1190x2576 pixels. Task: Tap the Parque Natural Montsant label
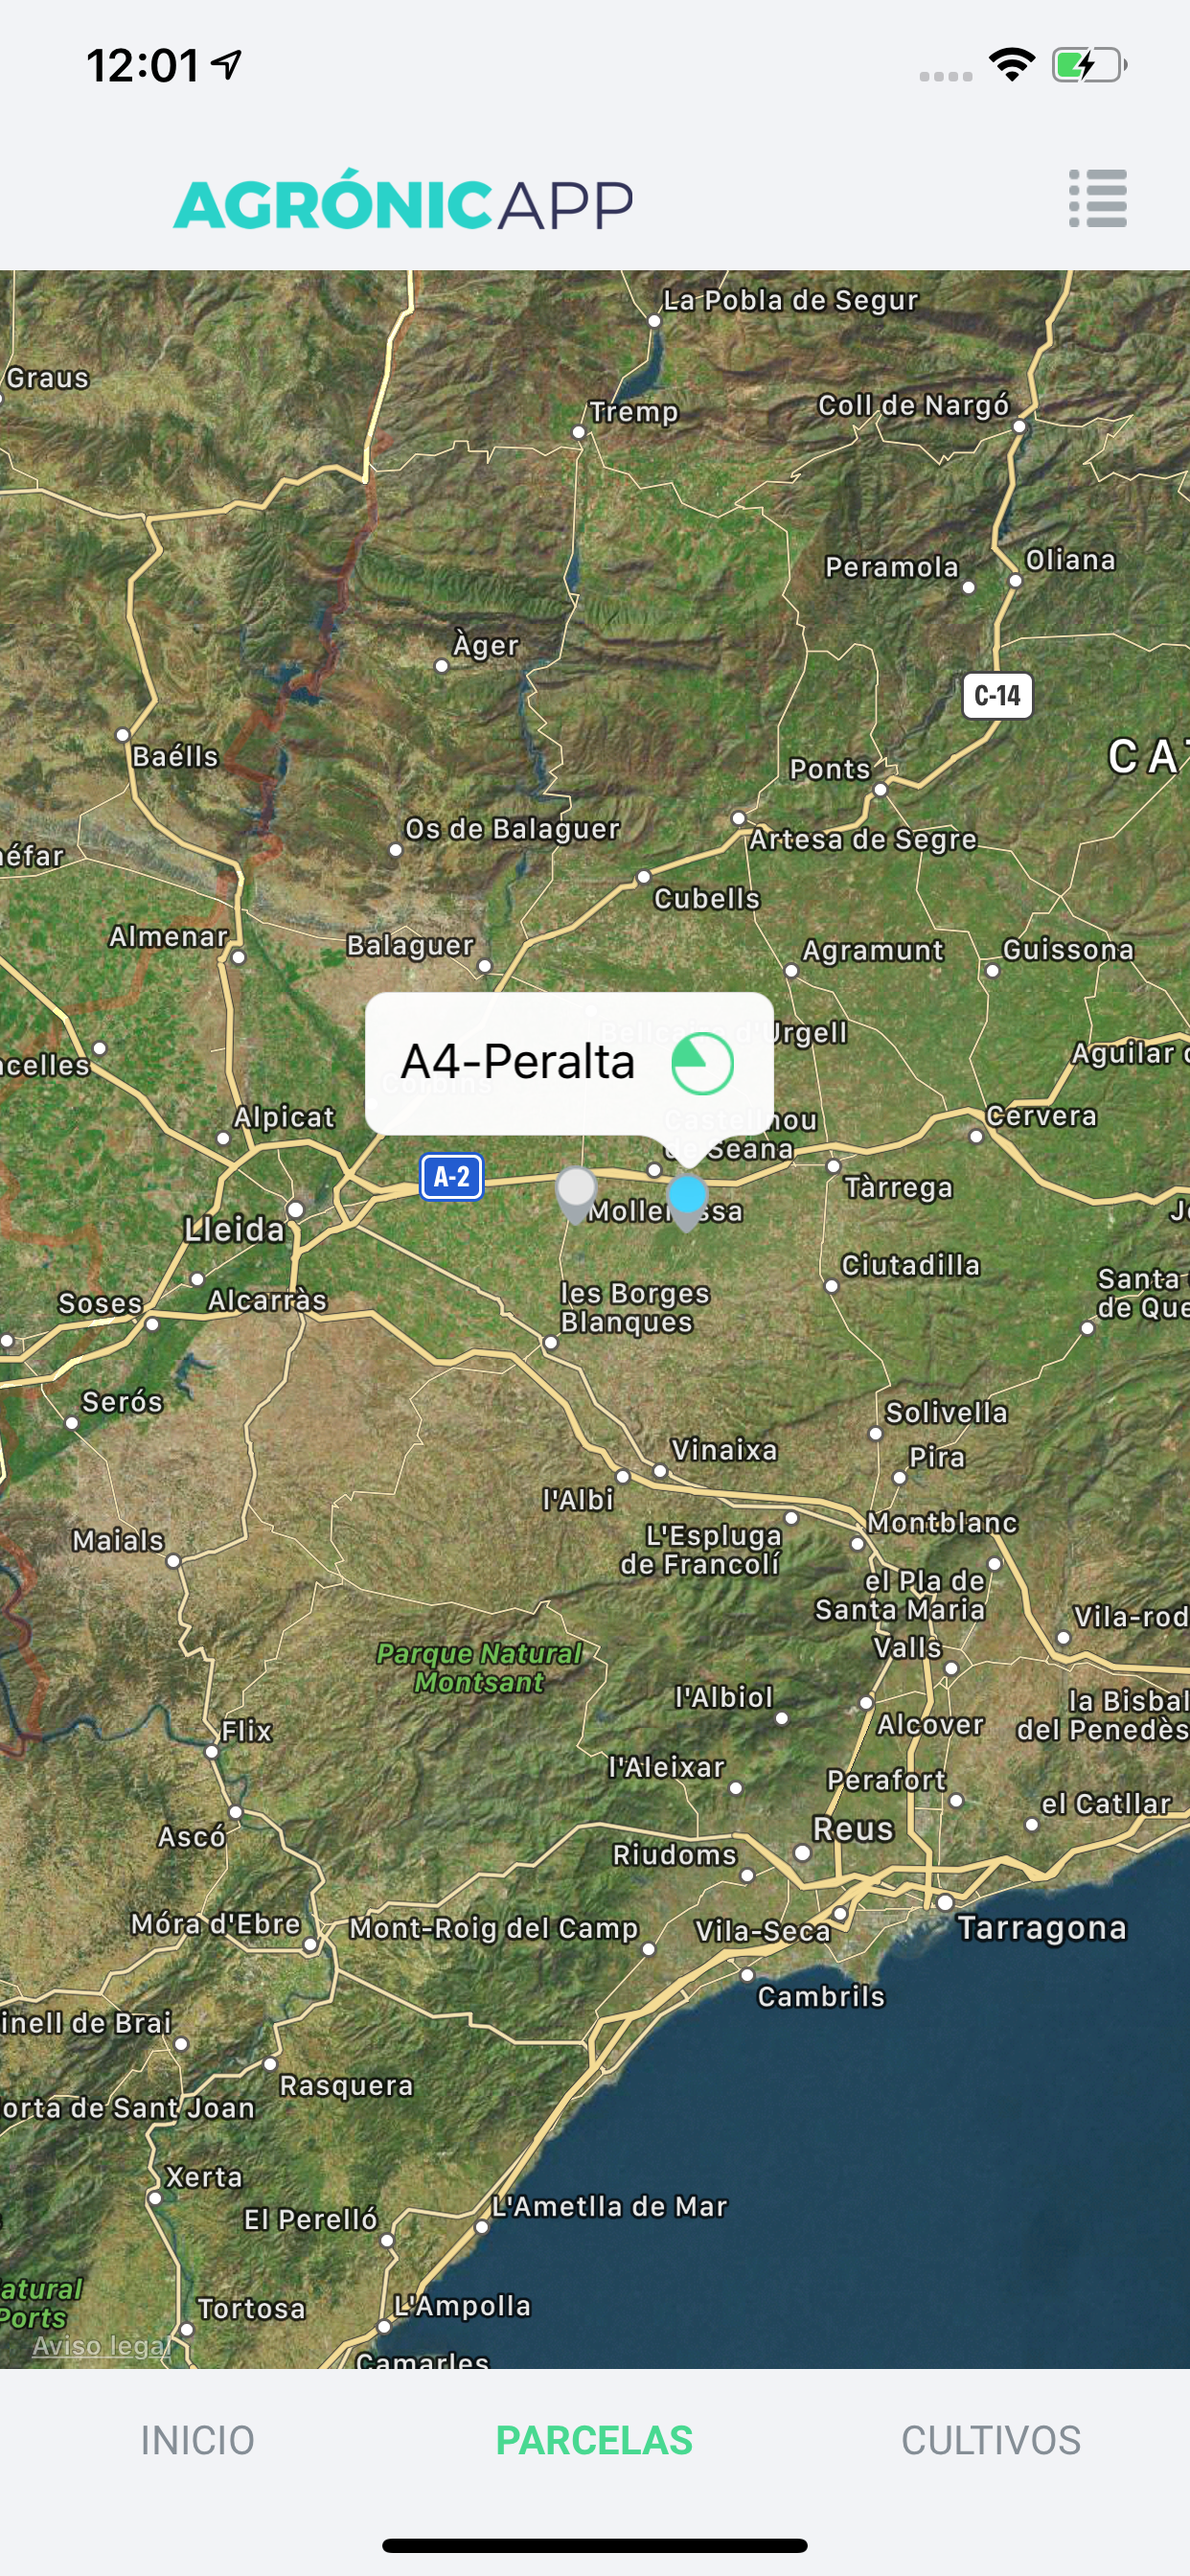click(479, 1668)
